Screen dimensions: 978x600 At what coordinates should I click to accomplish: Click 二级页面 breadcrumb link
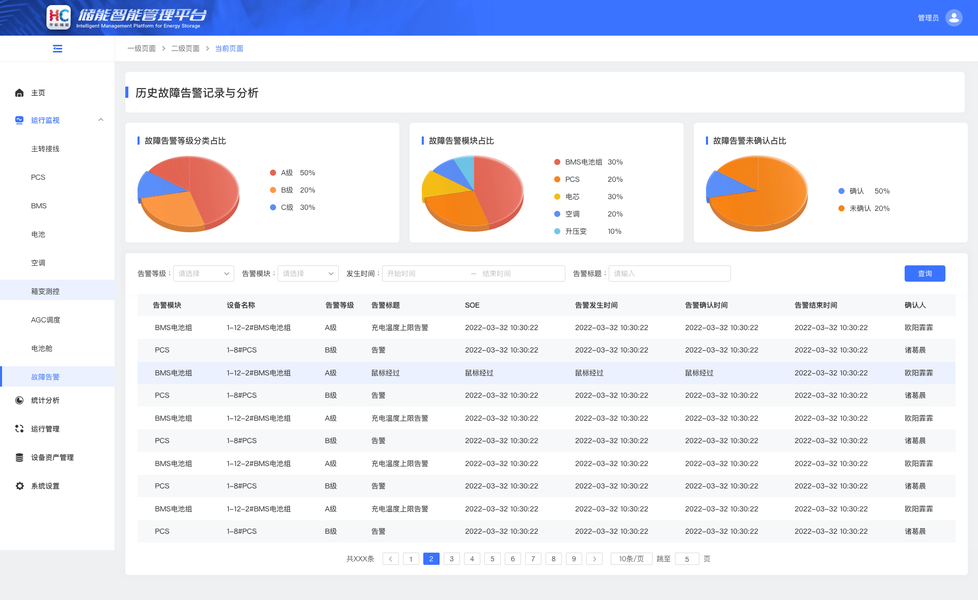[185, 49]
